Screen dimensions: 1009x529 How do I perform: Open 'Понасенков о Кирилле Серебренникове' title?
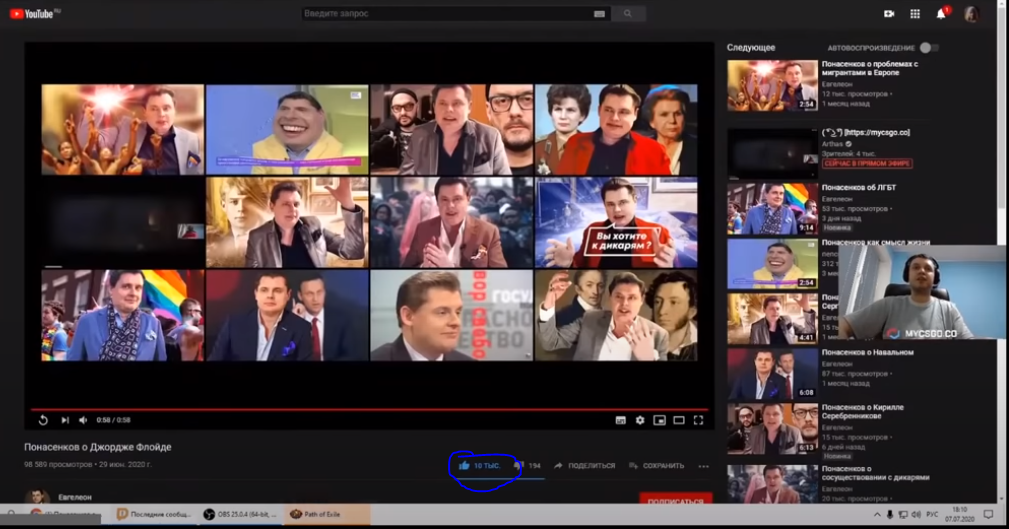(863, 412)
